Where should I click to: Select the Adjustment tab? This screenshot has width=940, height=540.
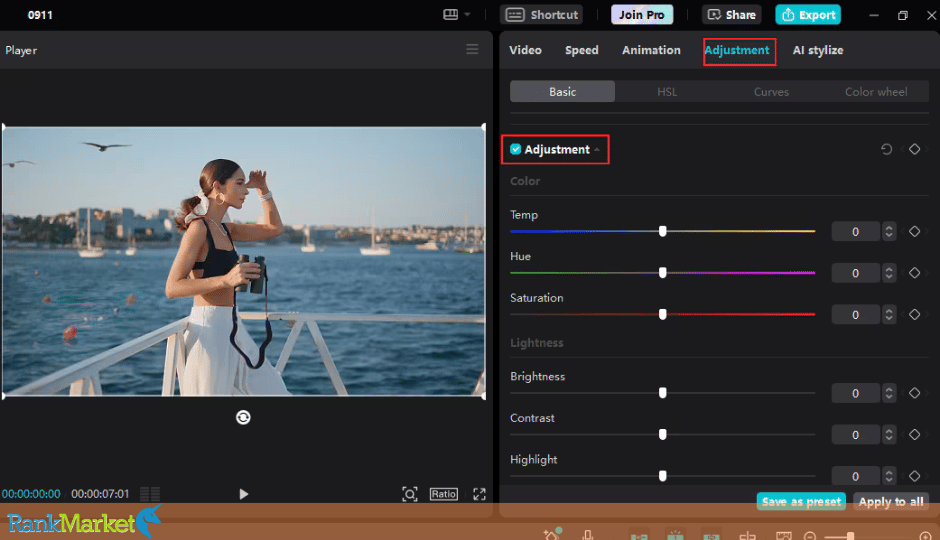pyautogui.click(x=737, y=50)
